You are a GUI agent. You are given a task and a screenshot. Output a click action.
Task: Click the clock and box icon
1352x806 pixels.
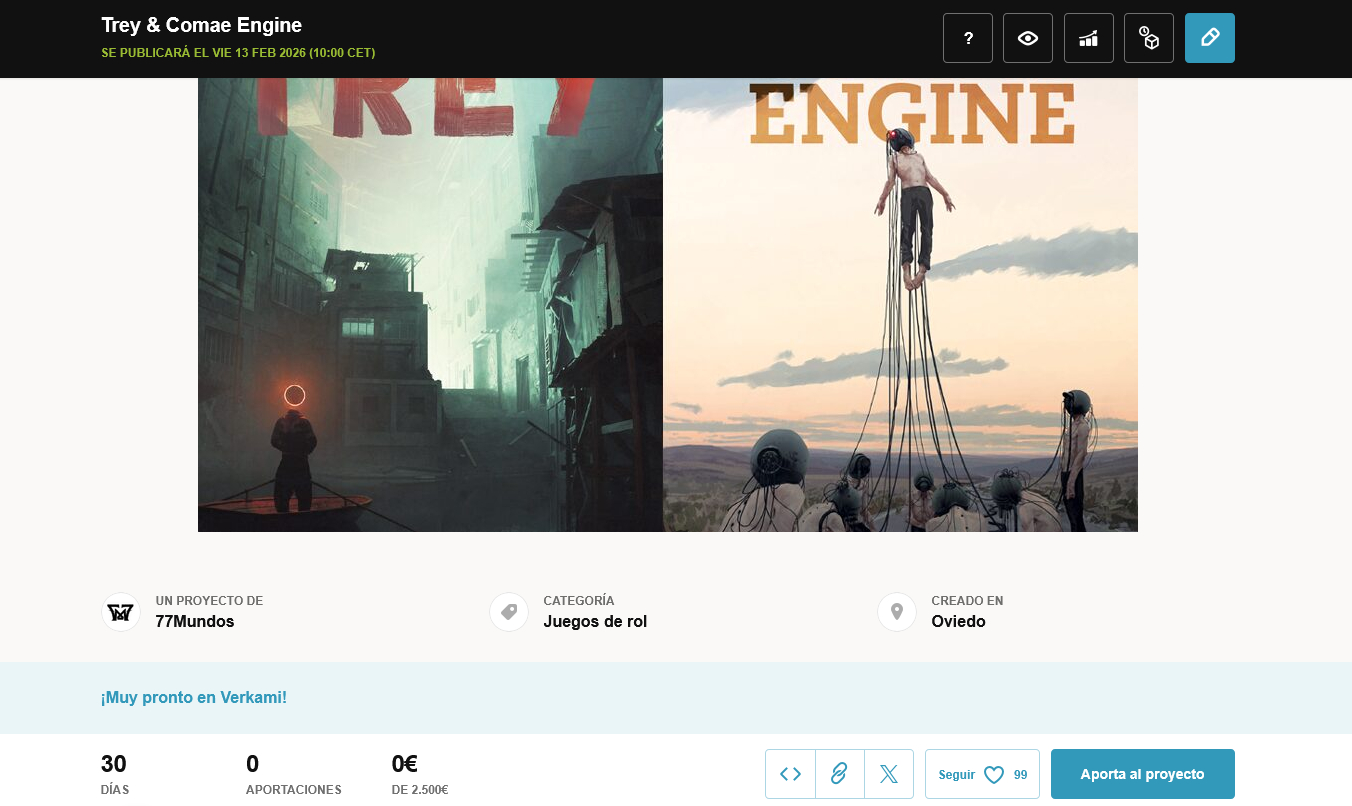coord(1148,38)
